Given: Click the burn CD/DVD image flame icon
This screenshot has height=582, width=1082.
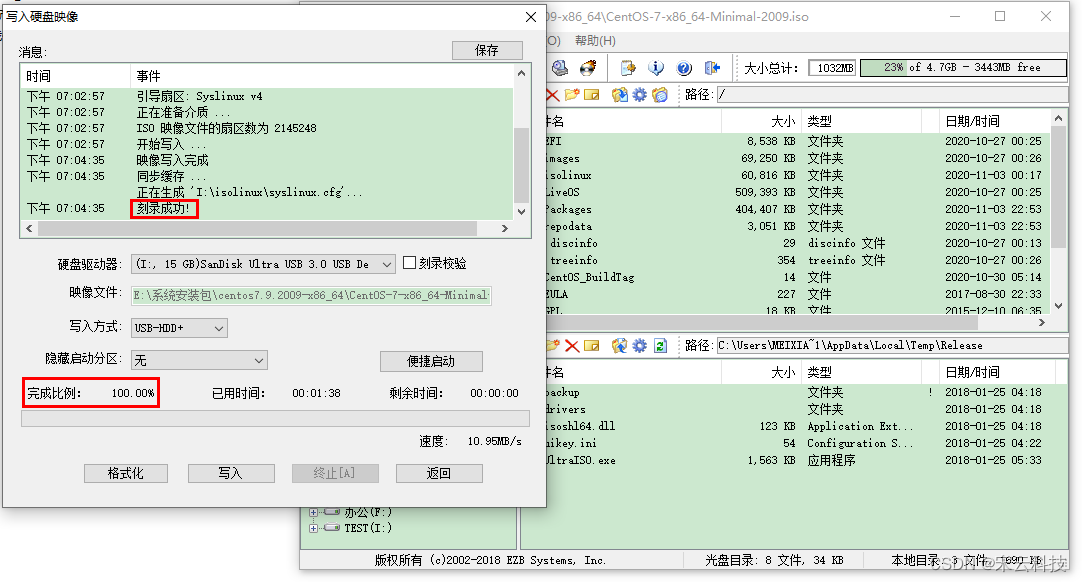Looking at the screenshot, I should tap(588, 68).
